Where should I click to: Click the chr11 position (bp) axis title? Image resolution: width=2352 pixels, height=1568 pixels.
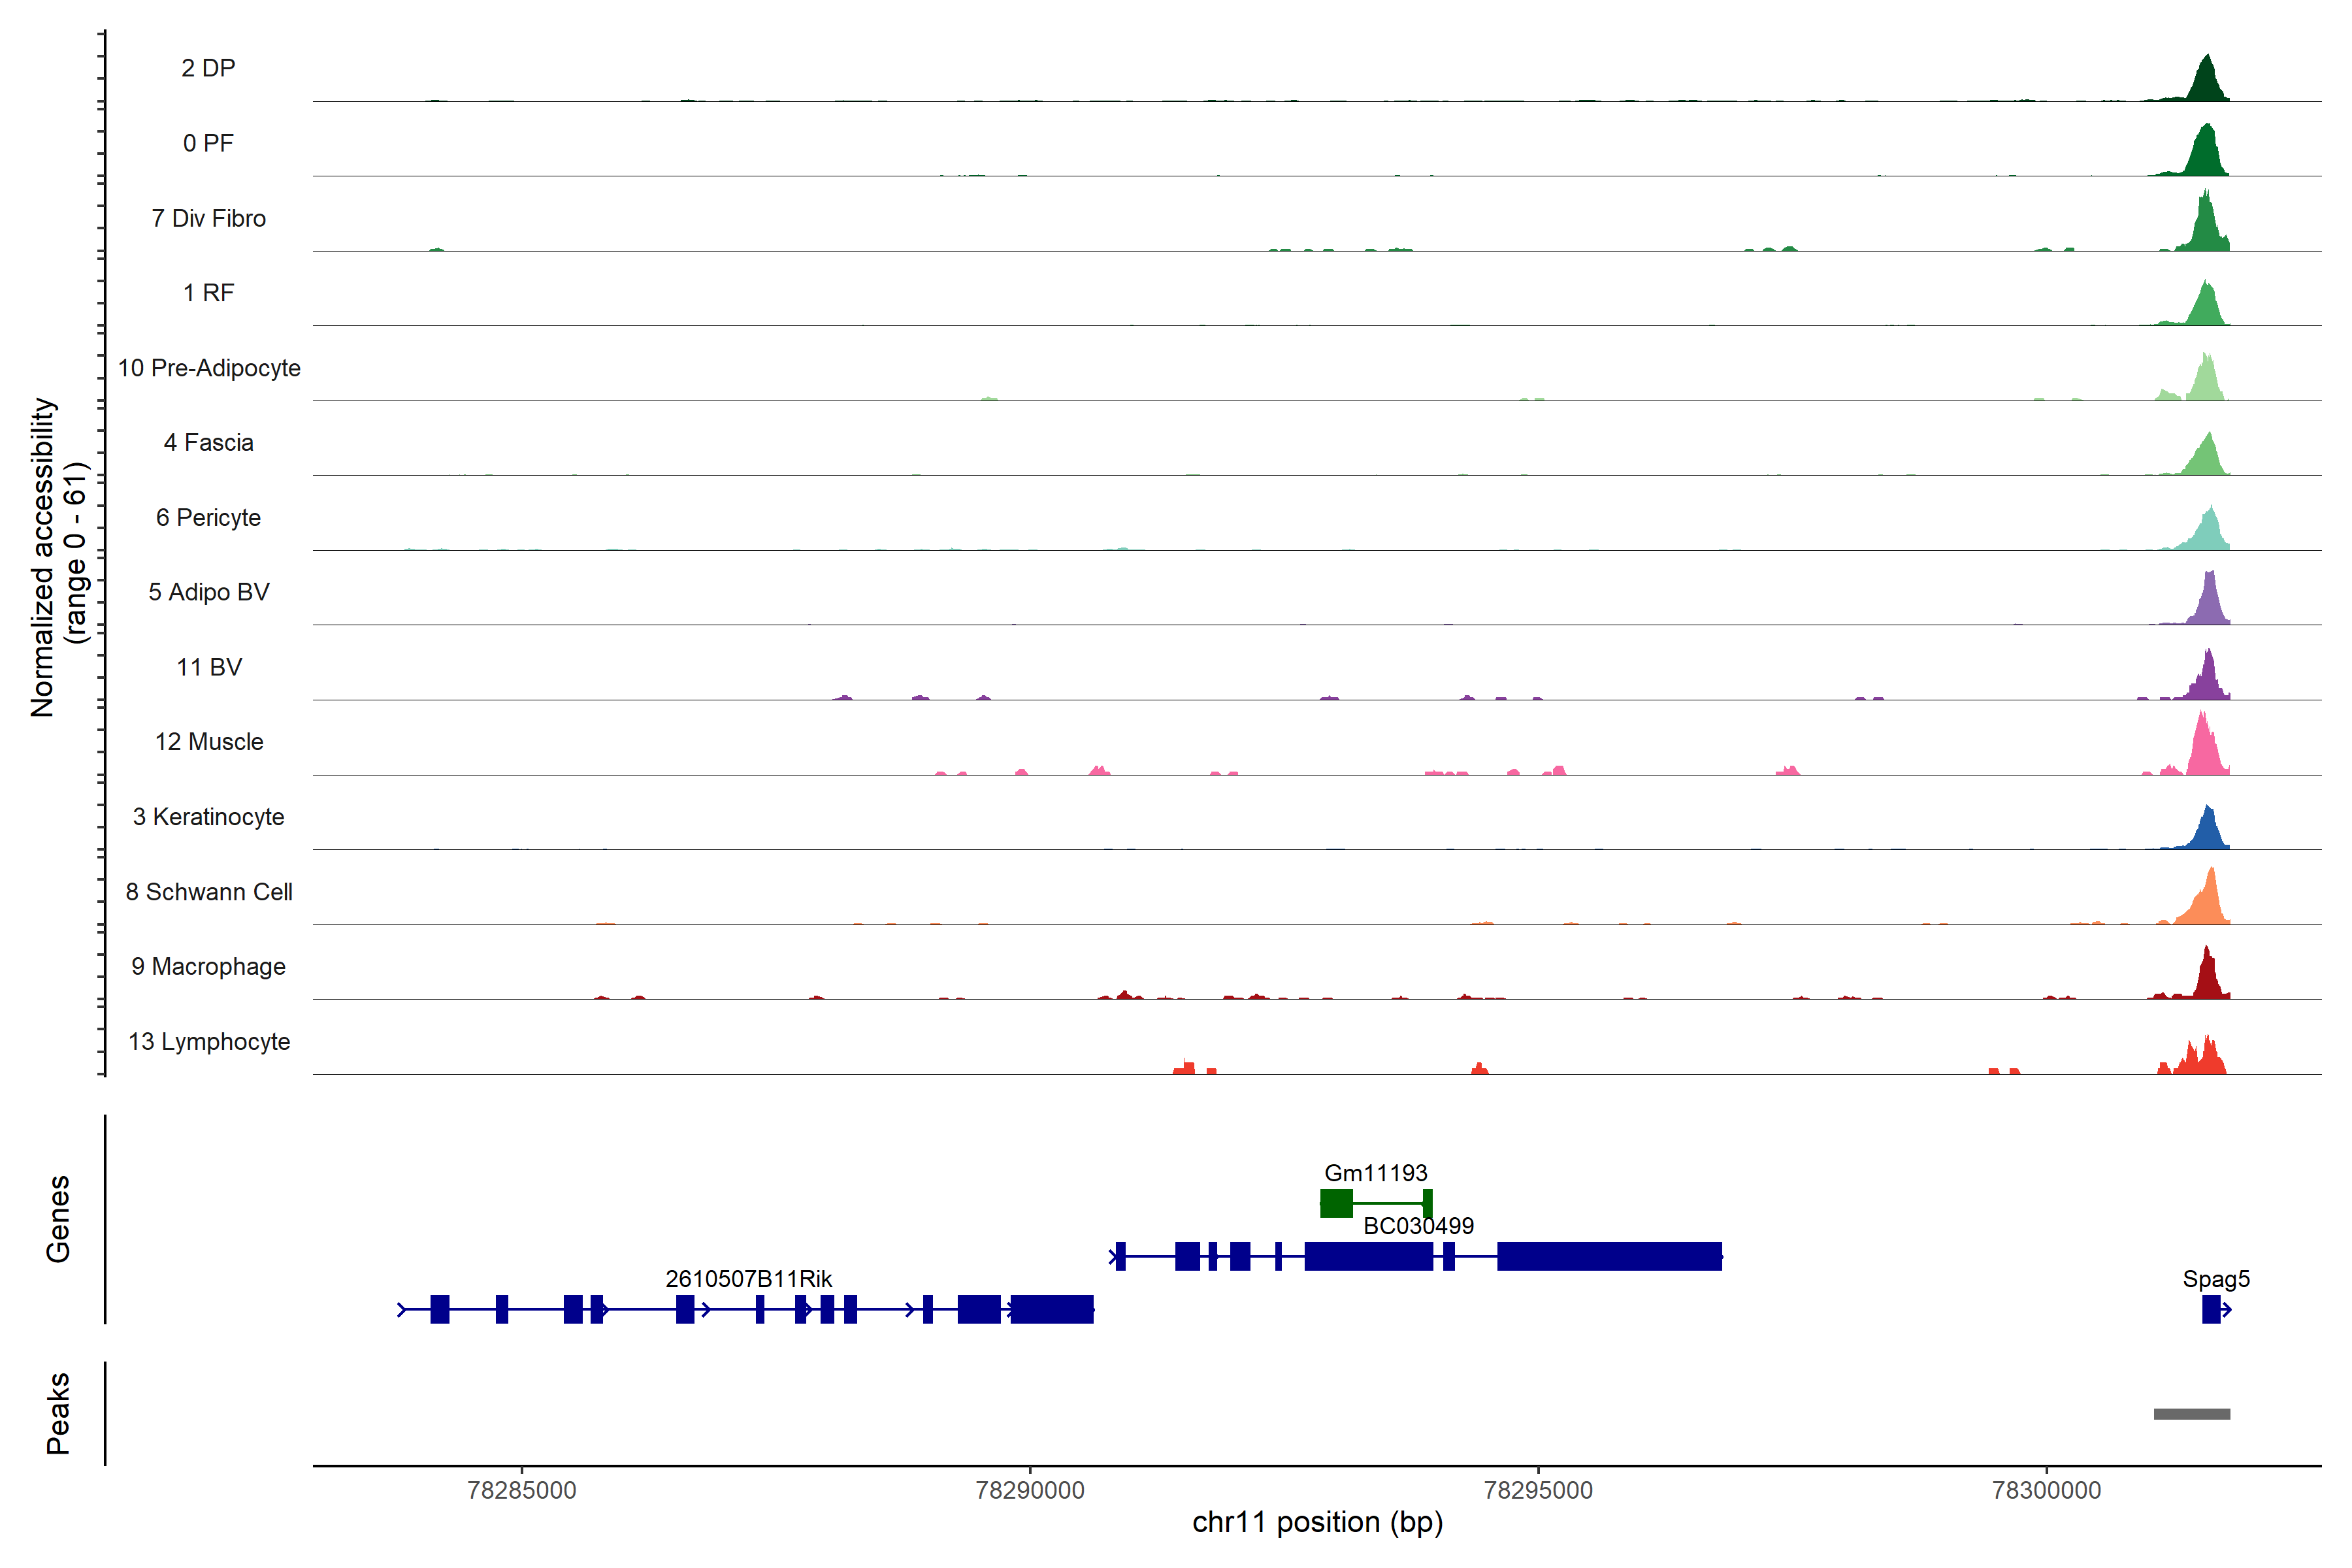coord(1317,1522)
